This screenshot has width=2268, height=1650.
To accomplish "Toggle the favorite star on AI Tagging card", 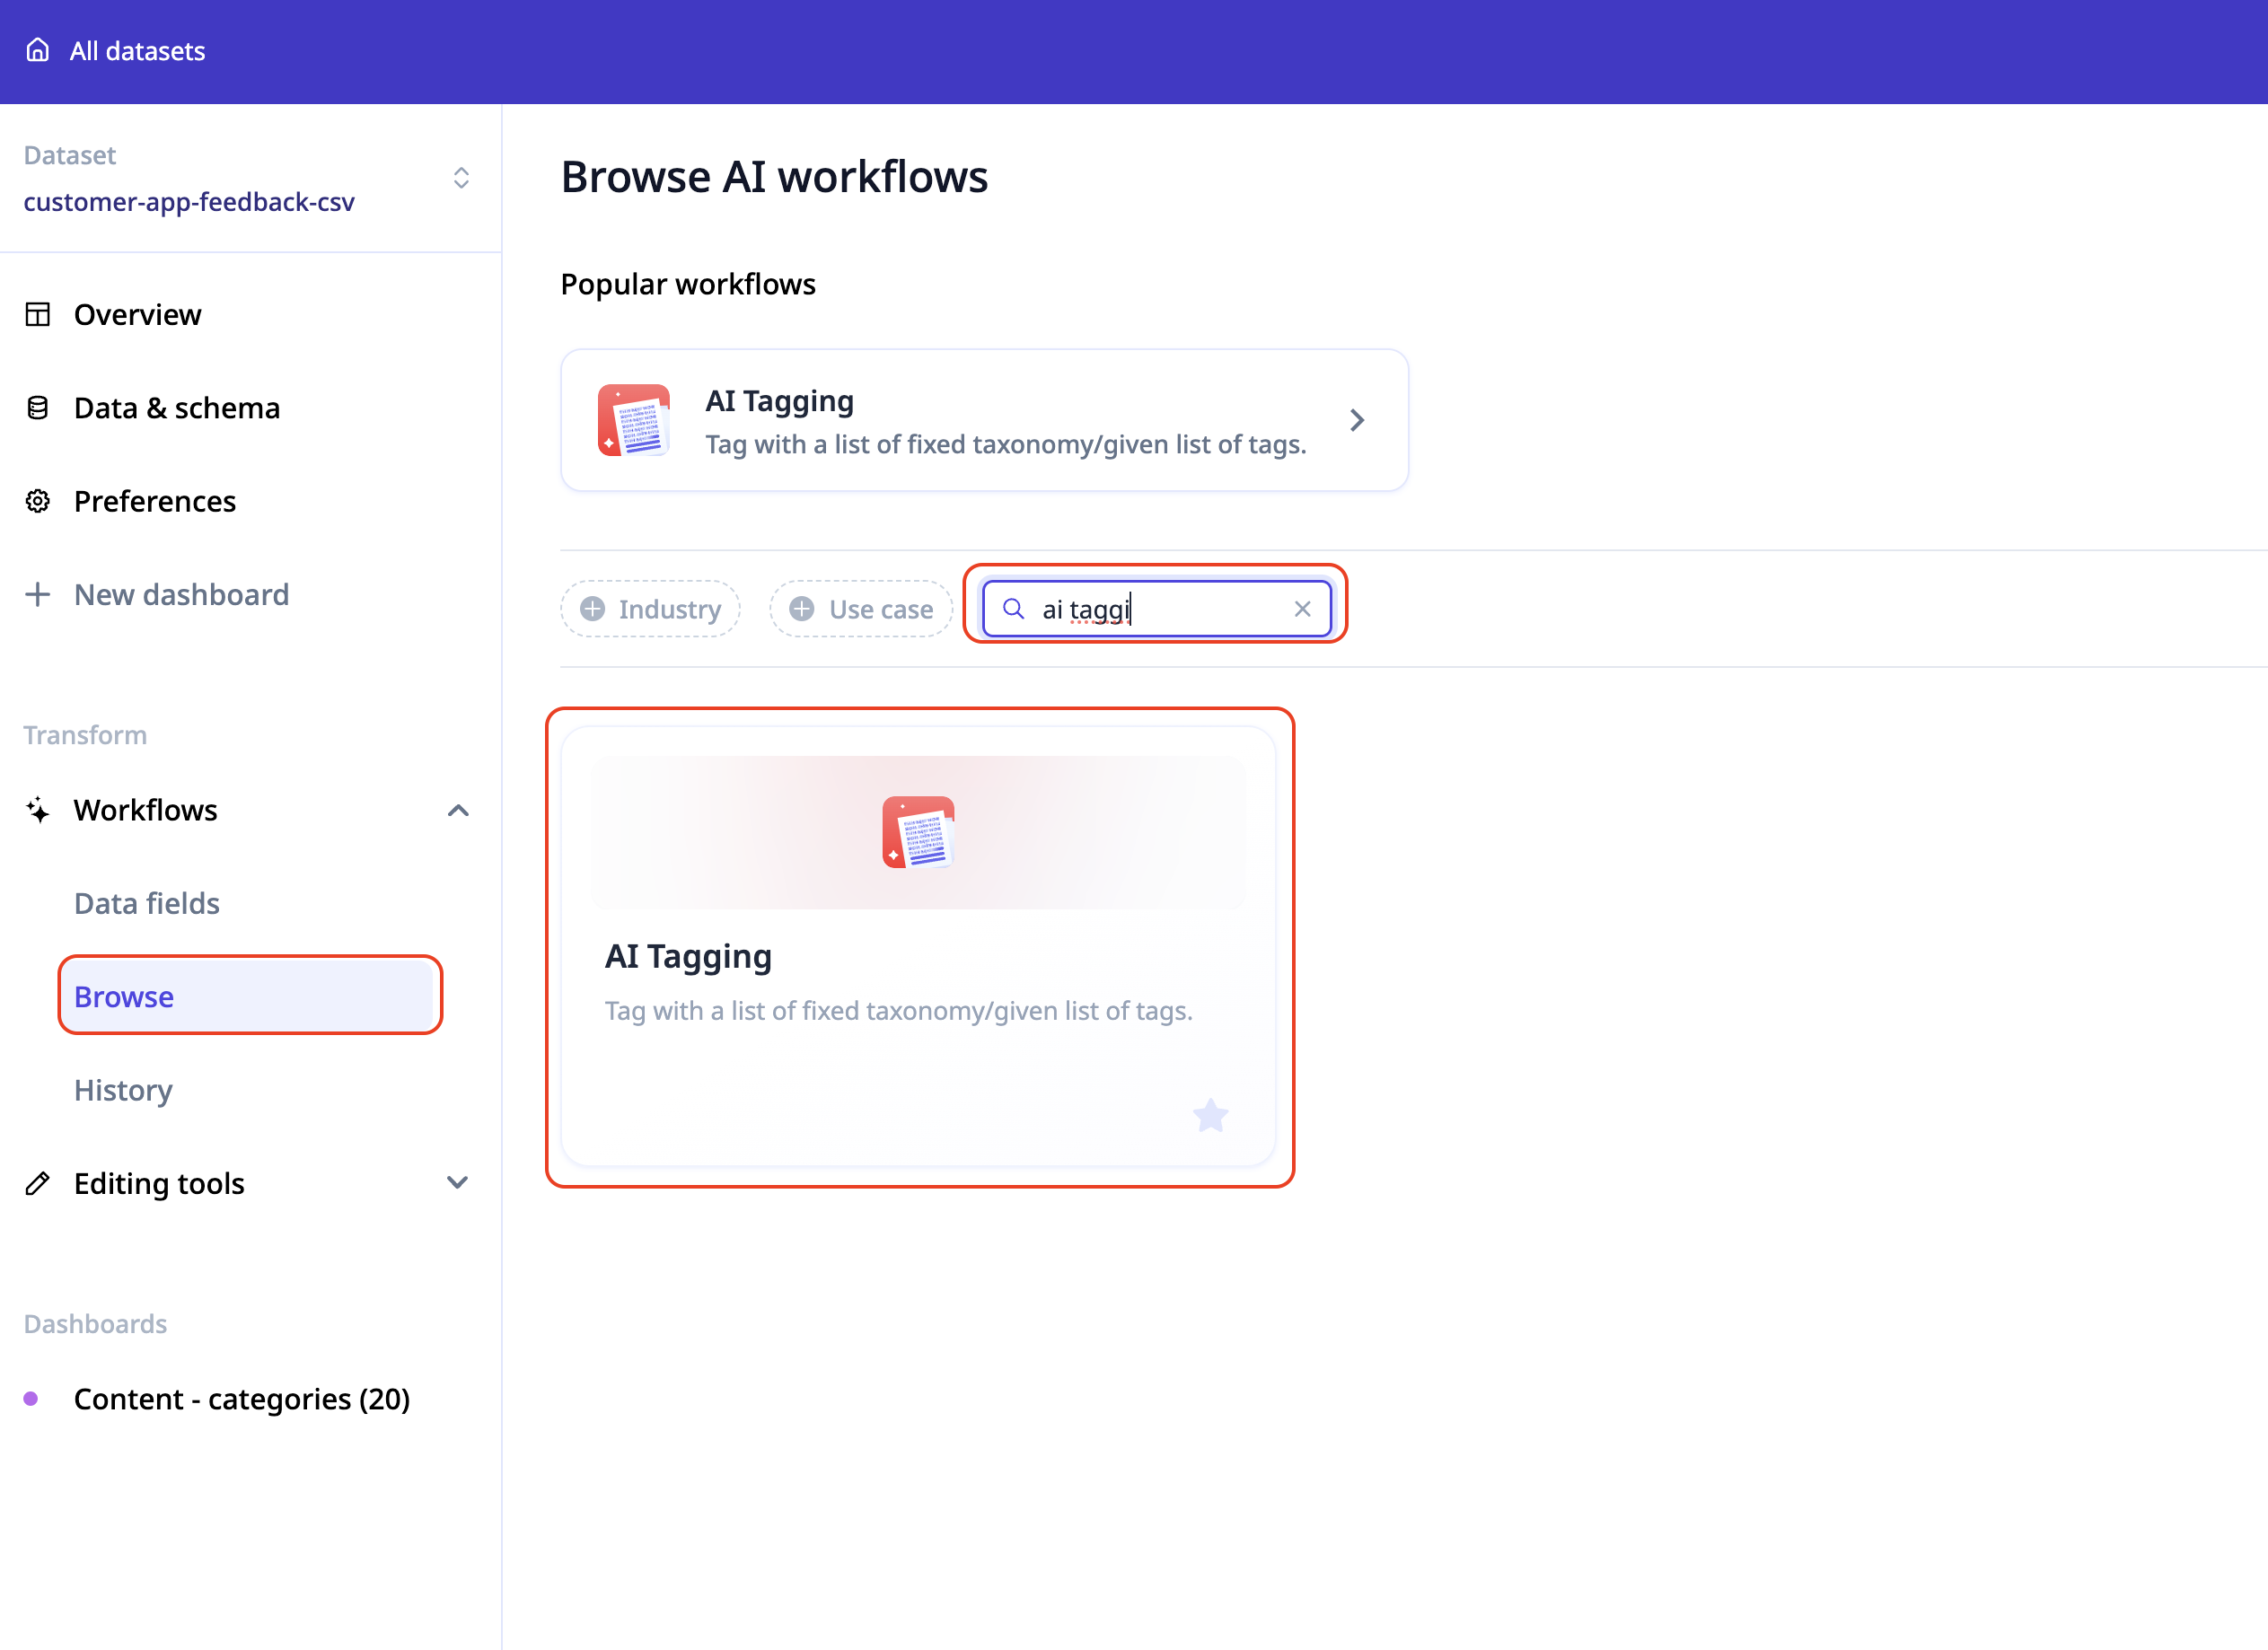I will tap(1210, 1115).
